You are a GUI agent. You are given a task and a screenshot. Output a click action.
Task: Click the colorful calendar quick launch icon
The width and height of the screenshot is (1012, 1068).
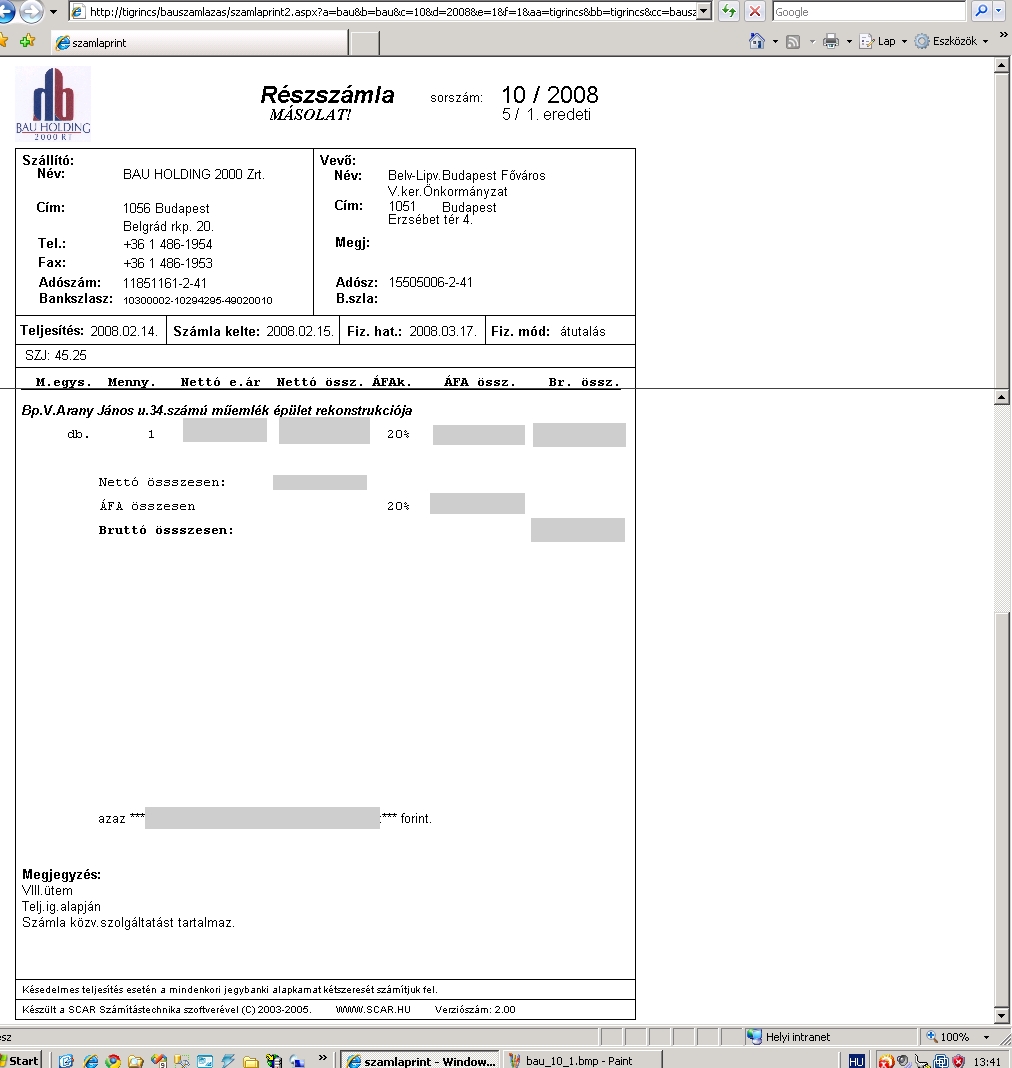[x=159, y=1061]
